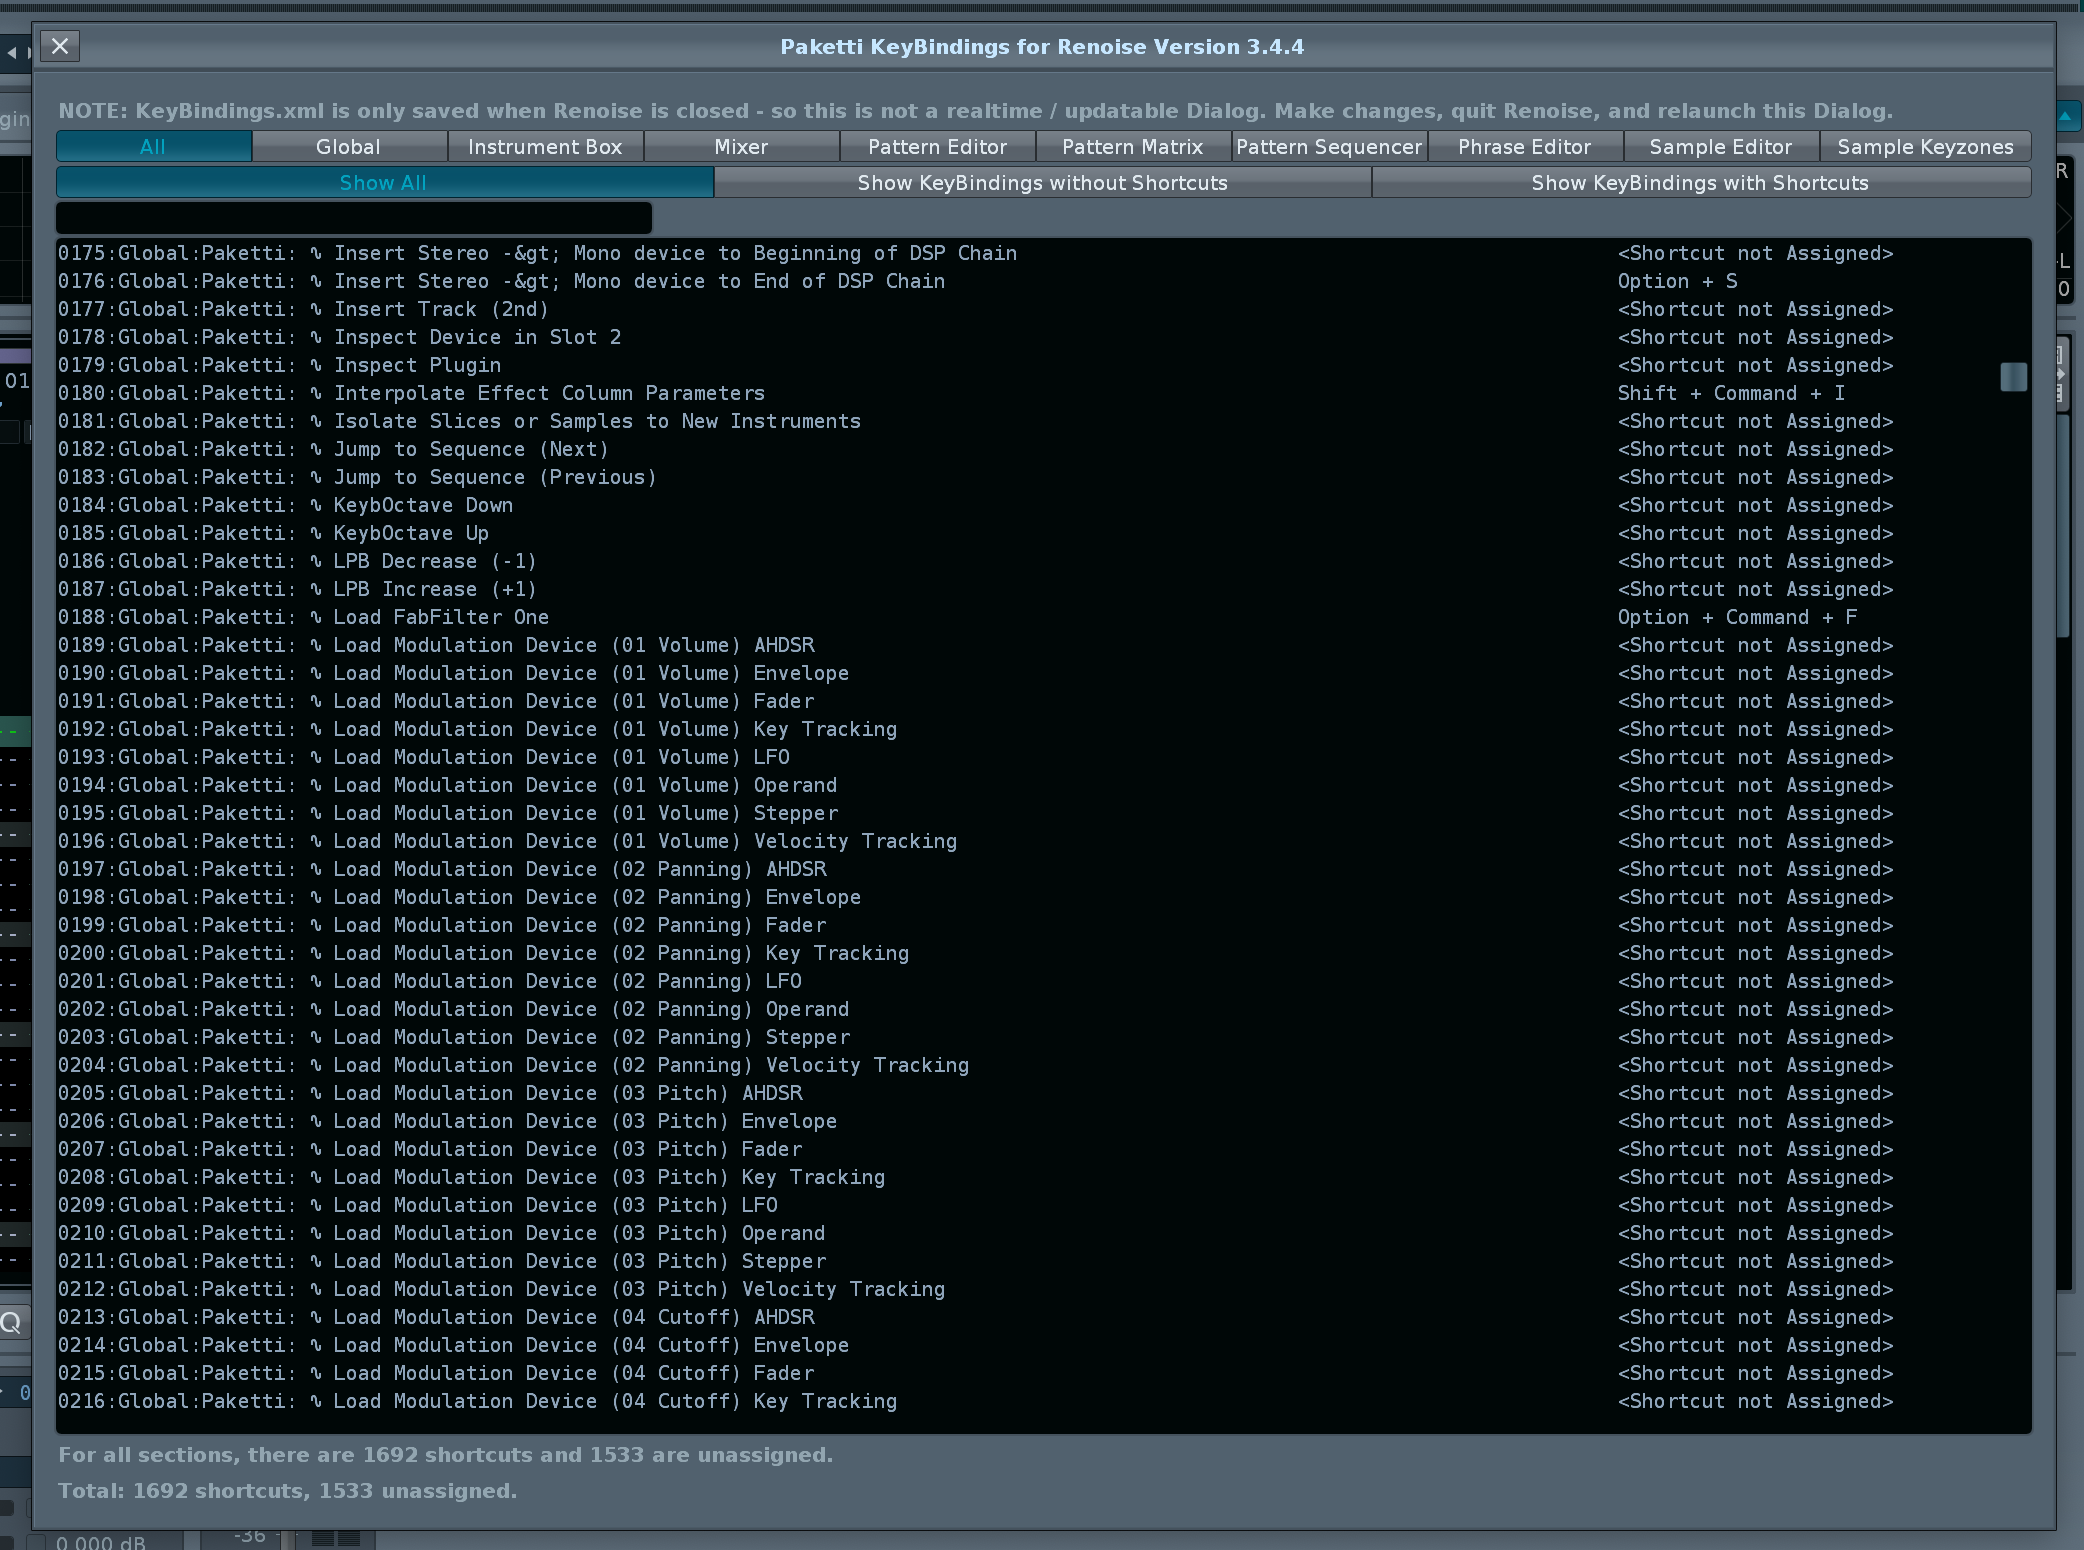Click the keybinding list scrollbar thumb
The image size is (2084, 1550).
[x=2013, y=377]
